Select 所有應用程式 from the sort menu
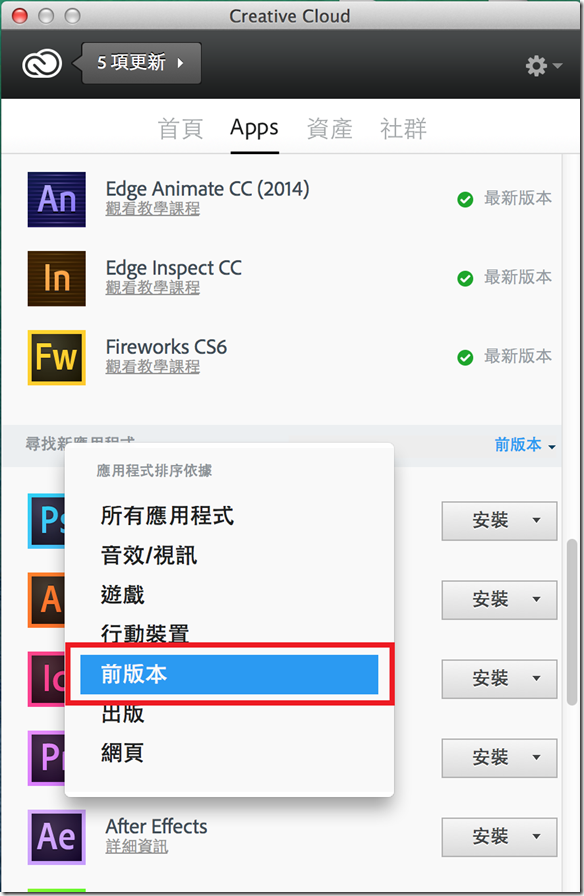 click(167, 515)
